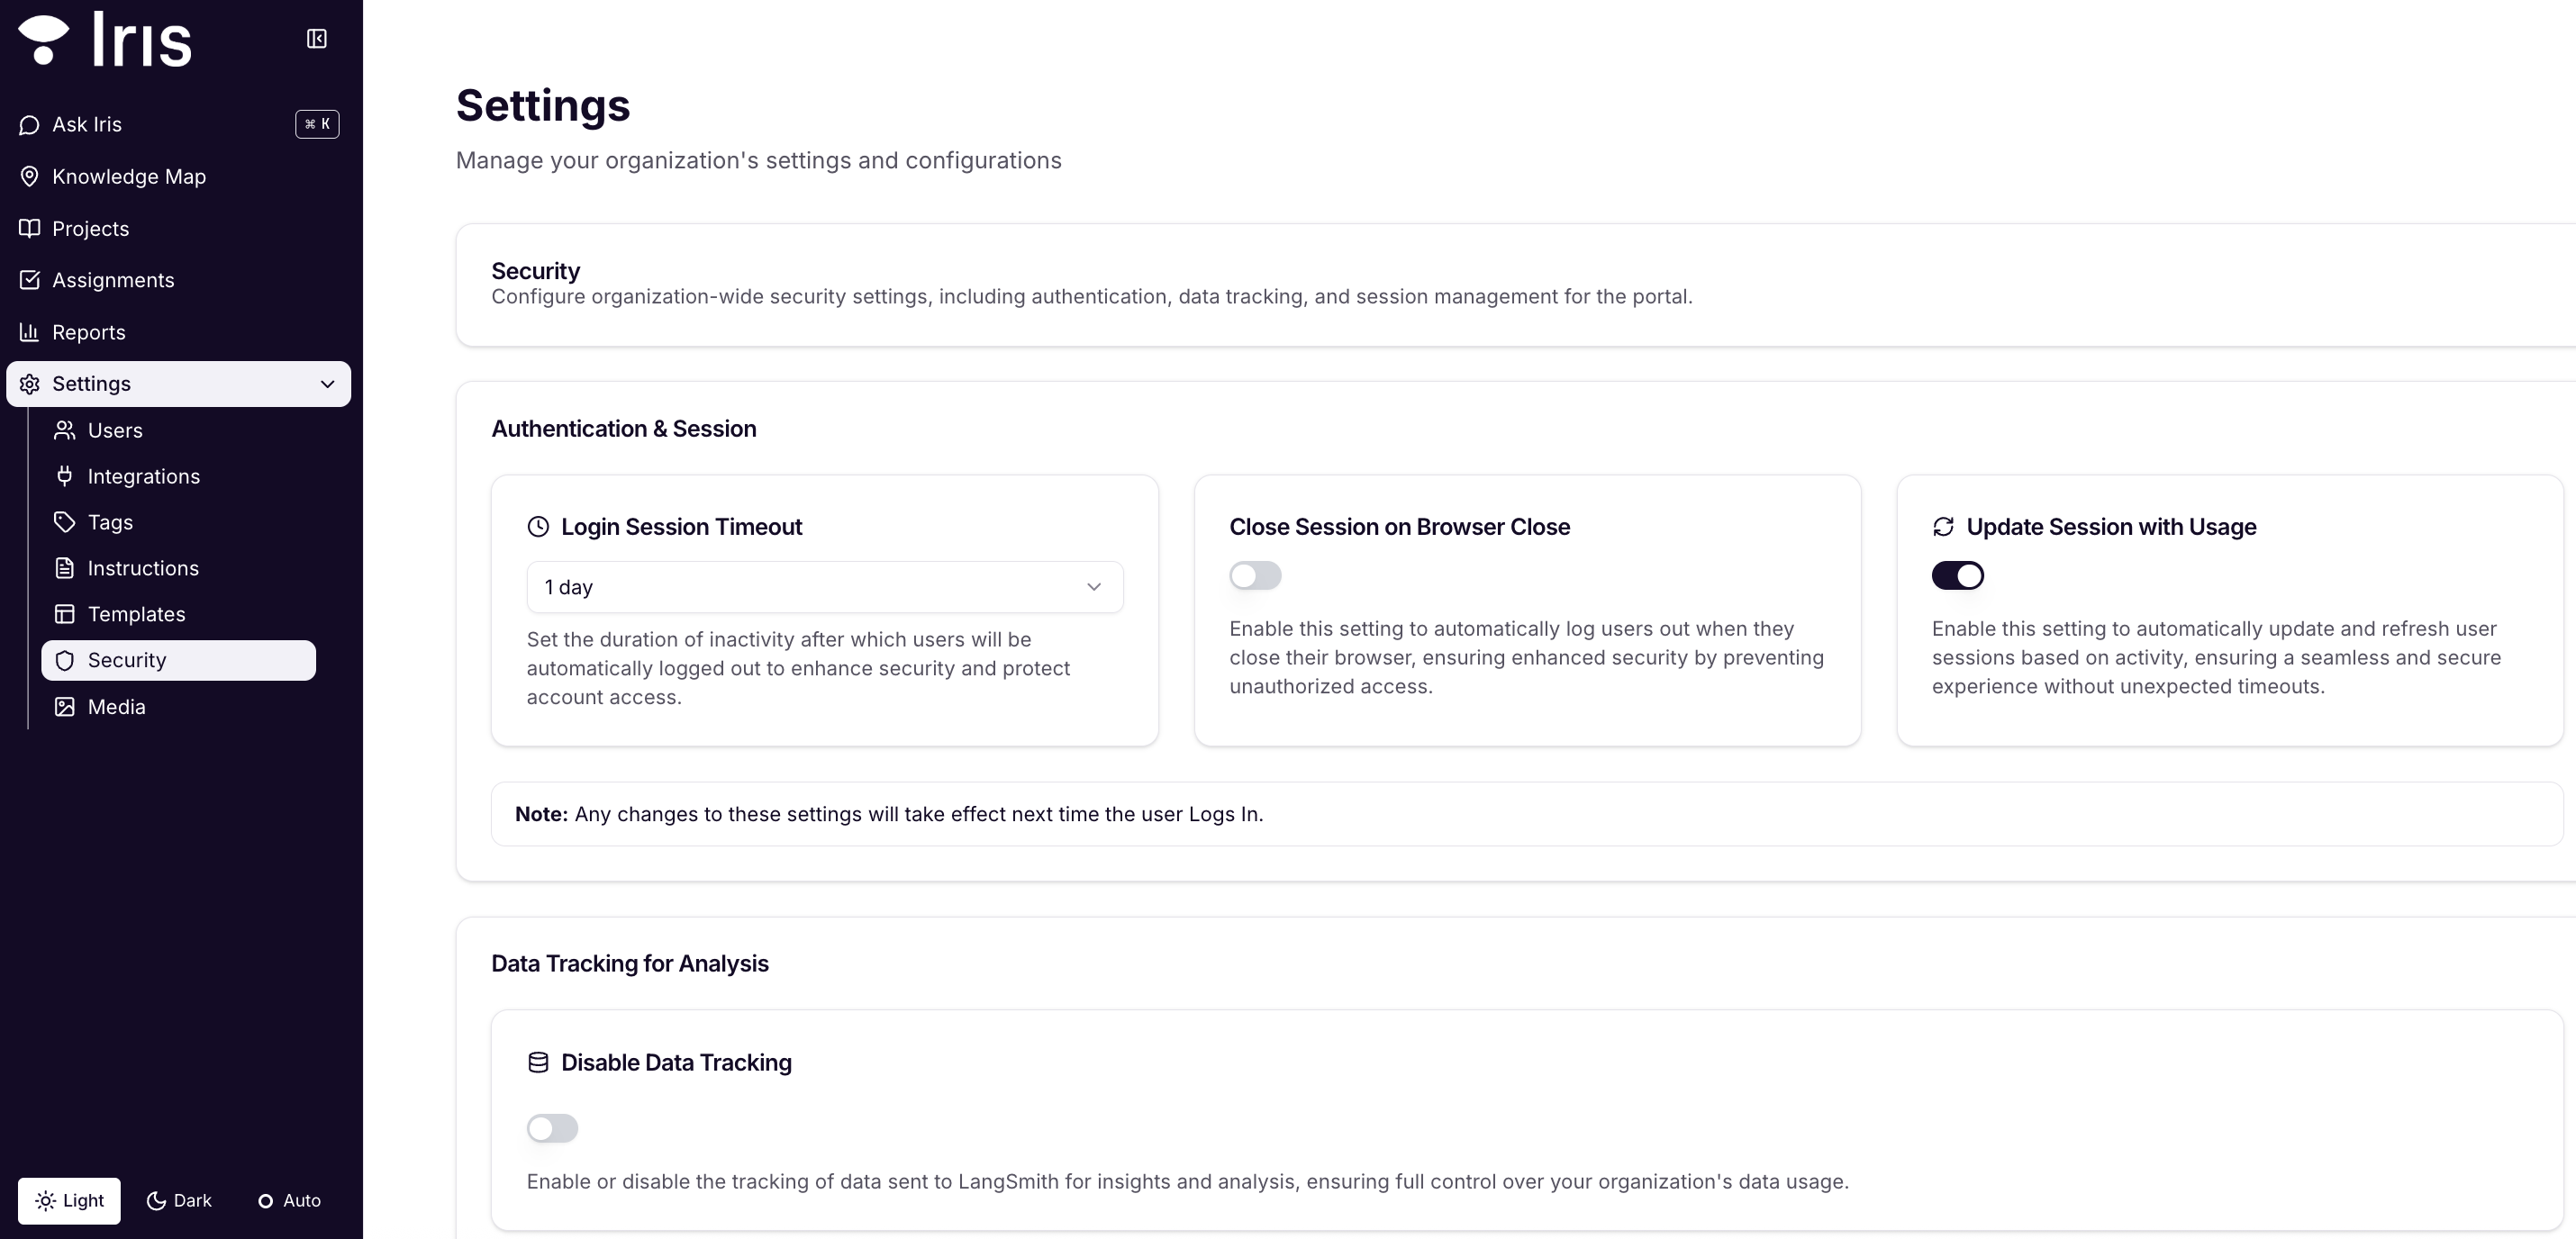Screen dimensions: 2576x1239
Task: Click the Reports bar chart icon
Action: coord(29,332)
